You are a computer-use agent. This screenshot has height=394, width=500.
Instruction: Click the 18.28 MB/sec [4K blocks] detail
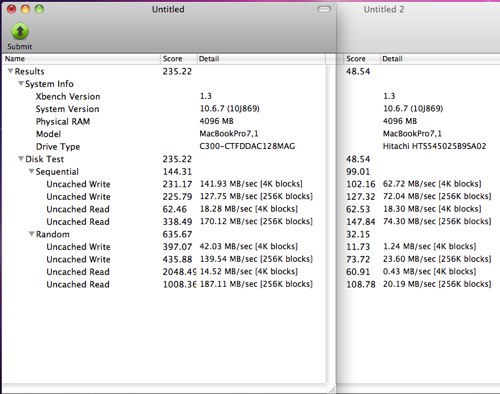coord(249,209)
